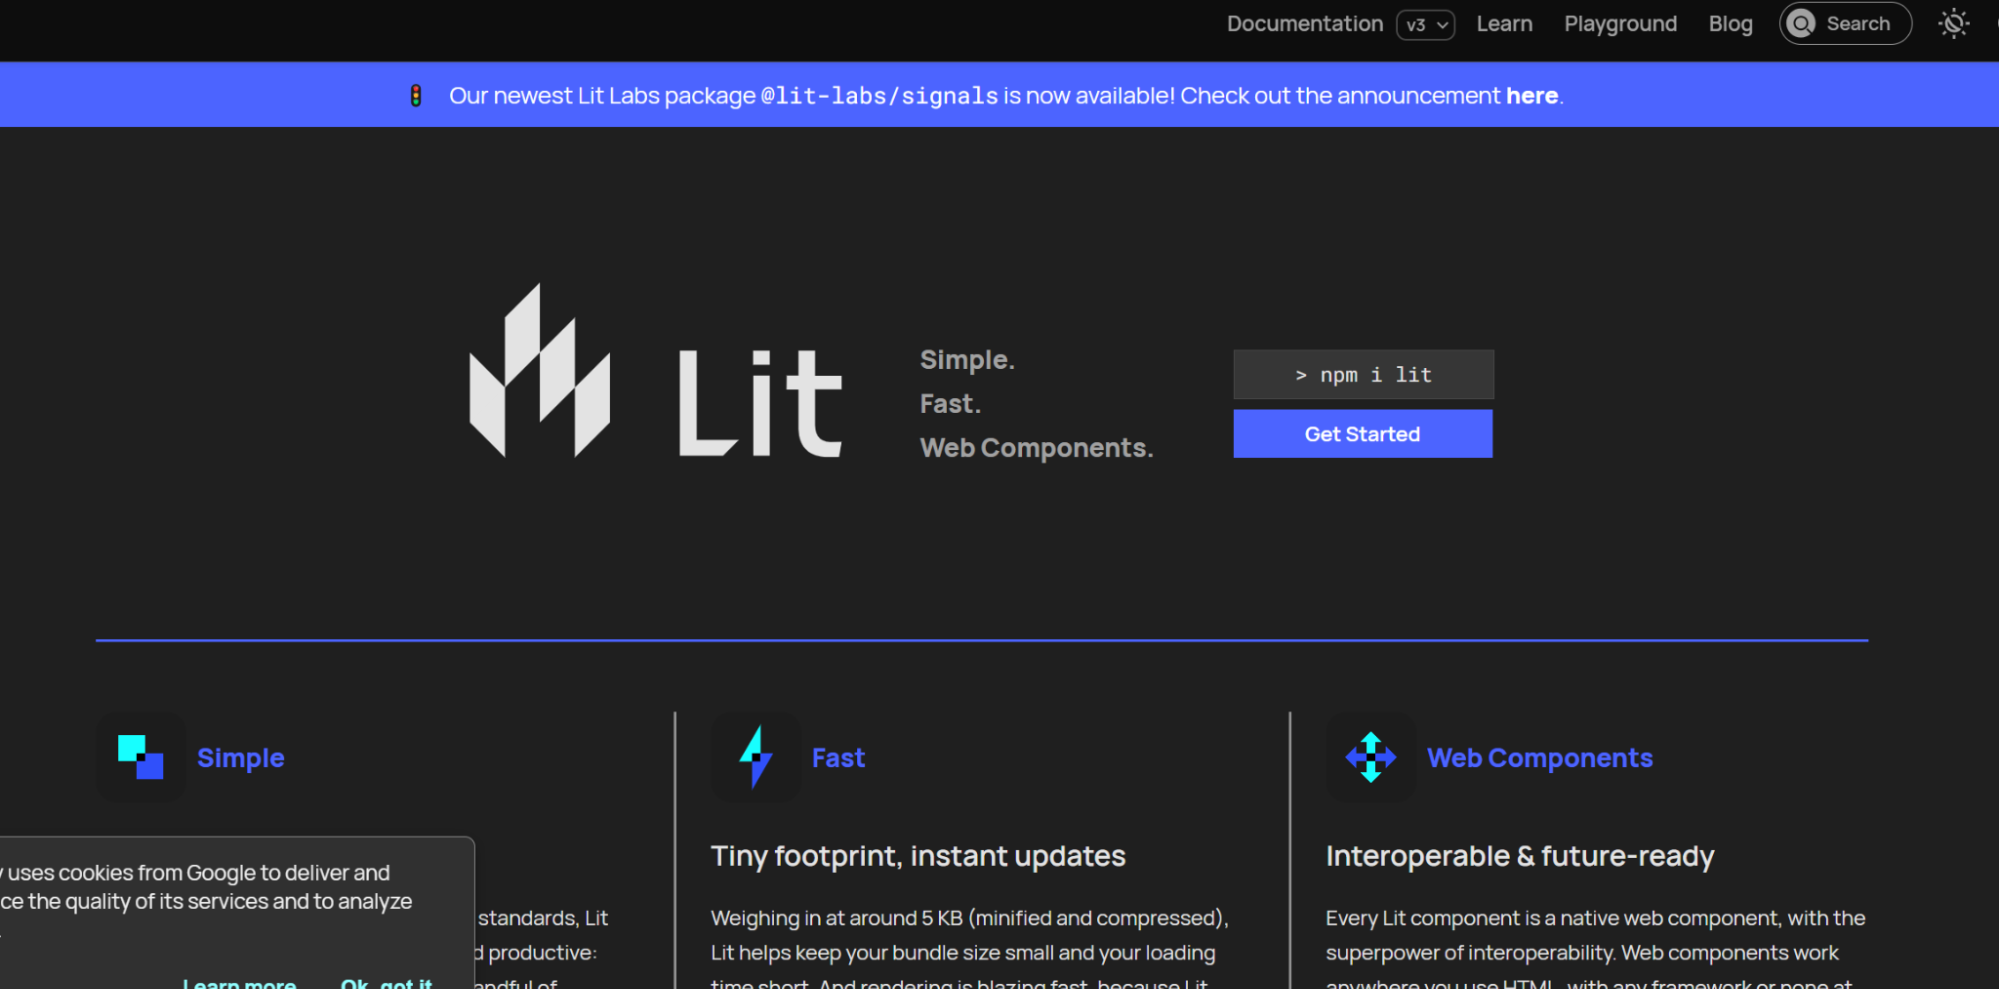Toggle the light/dark theme sun icon
Screen dimensions: 1999x989
tap(1953, 23)
